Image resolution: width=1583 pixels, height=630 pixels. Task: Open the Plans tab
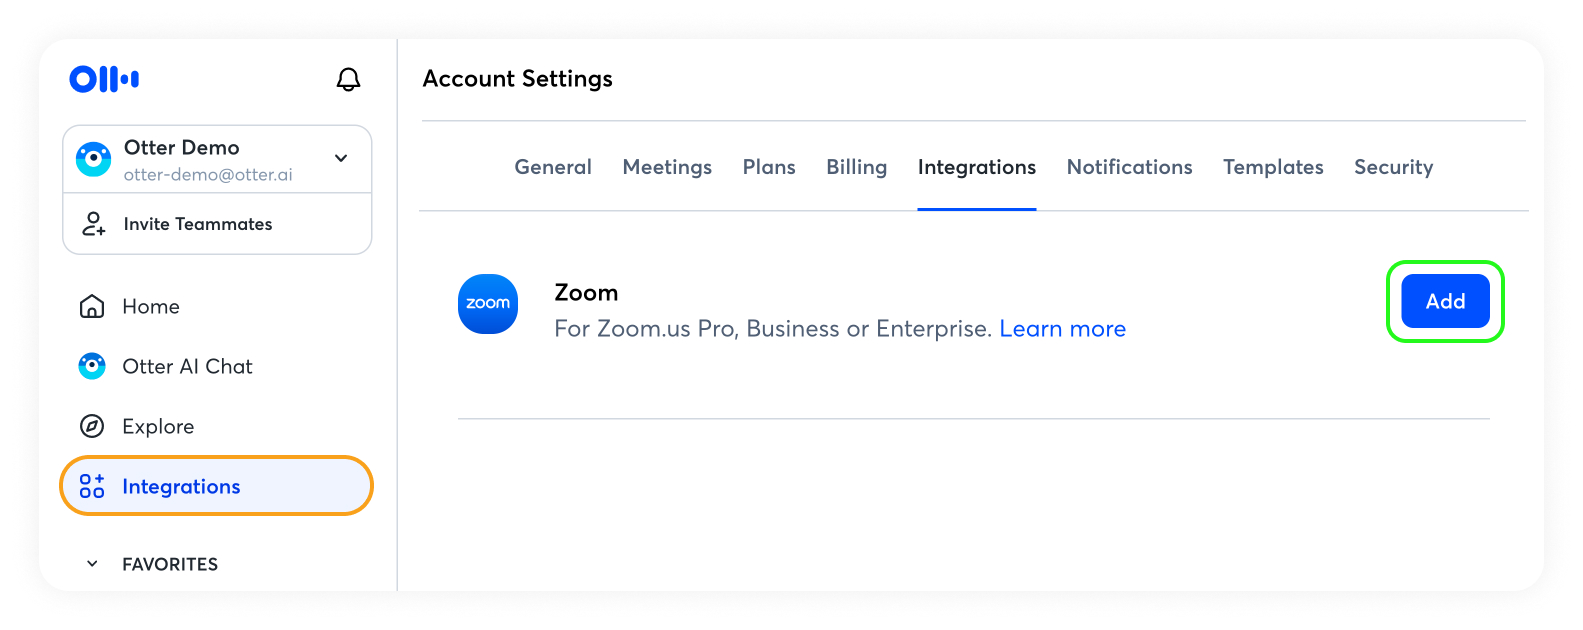[769, 167]
